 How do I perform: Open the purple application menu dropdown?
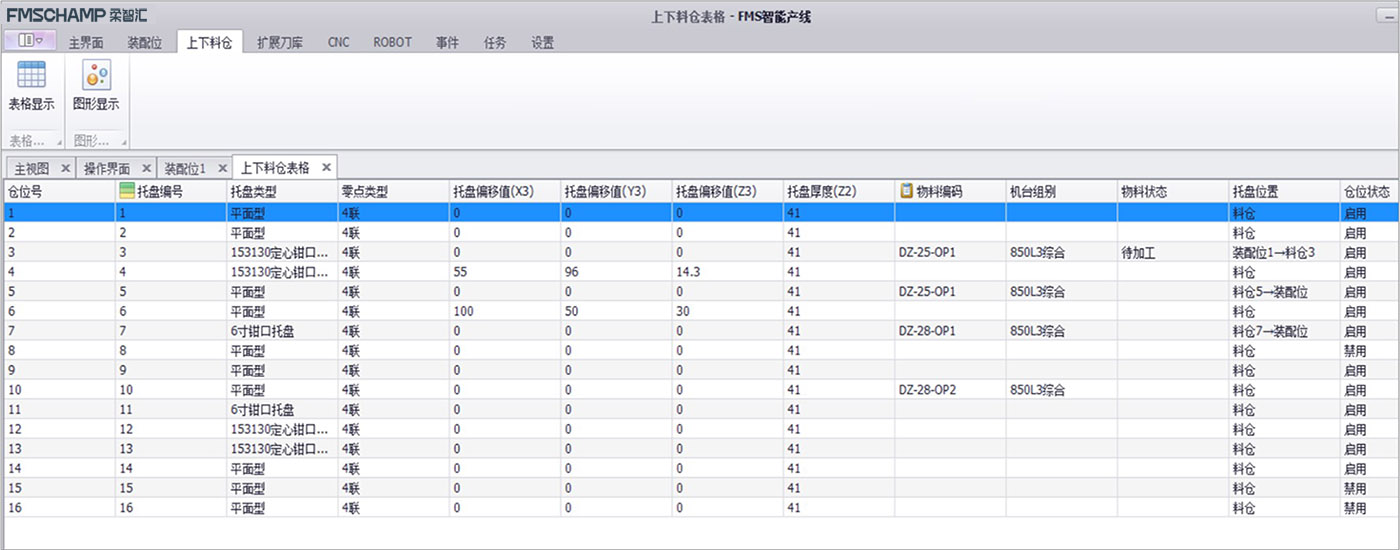point(31,41)
